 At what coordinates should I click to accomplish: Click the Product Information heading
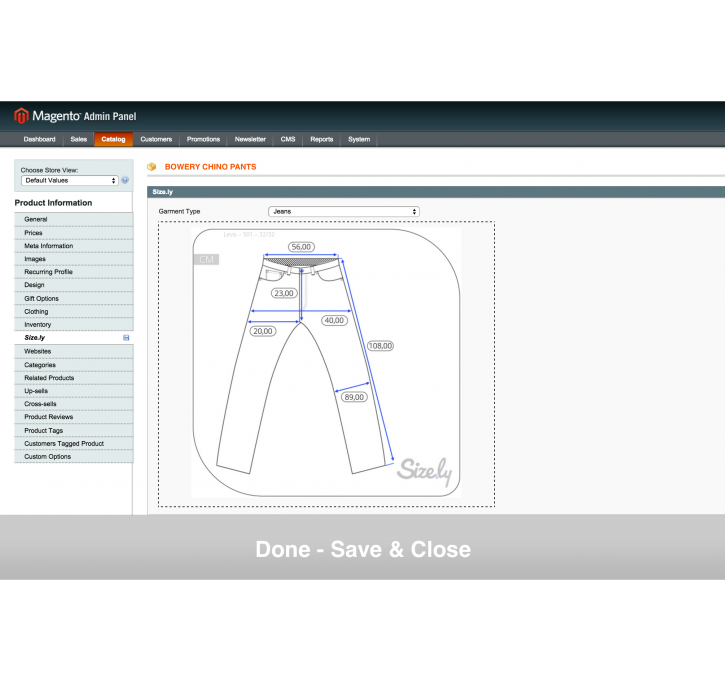click(x=53, y=202)
